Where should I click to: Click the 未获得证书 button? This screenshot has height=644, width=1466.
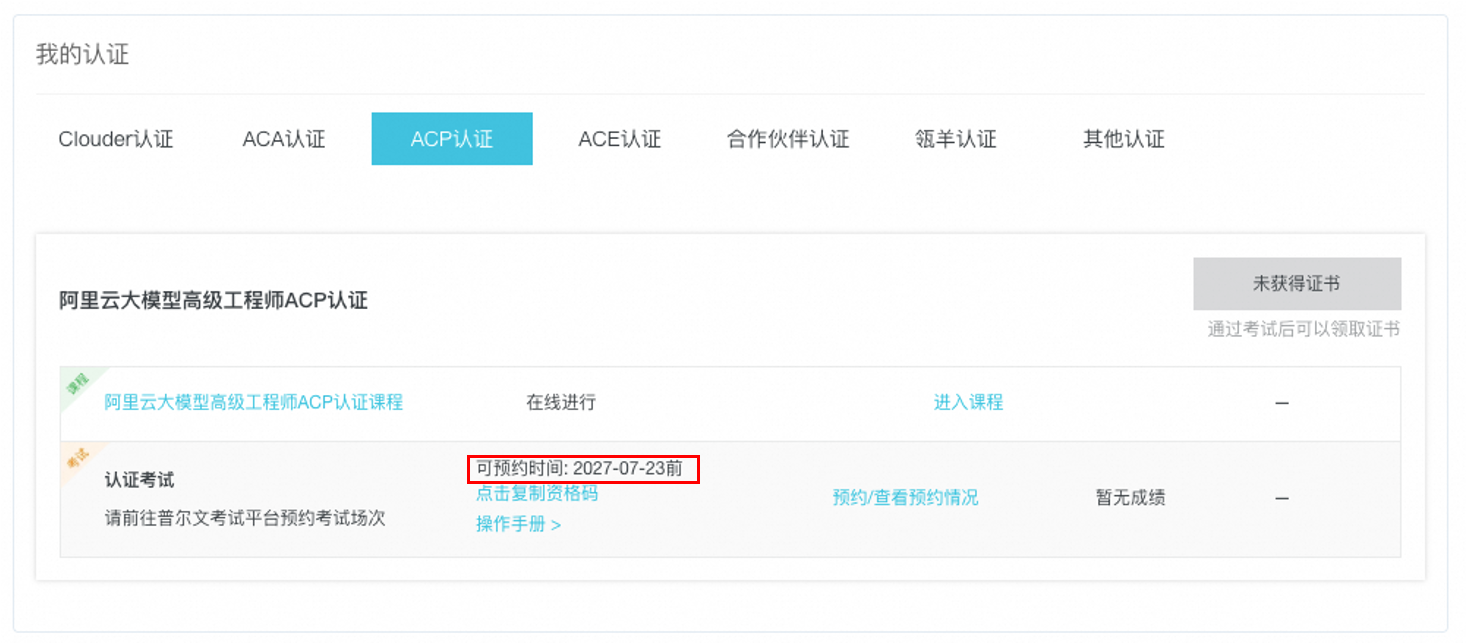1297,284
